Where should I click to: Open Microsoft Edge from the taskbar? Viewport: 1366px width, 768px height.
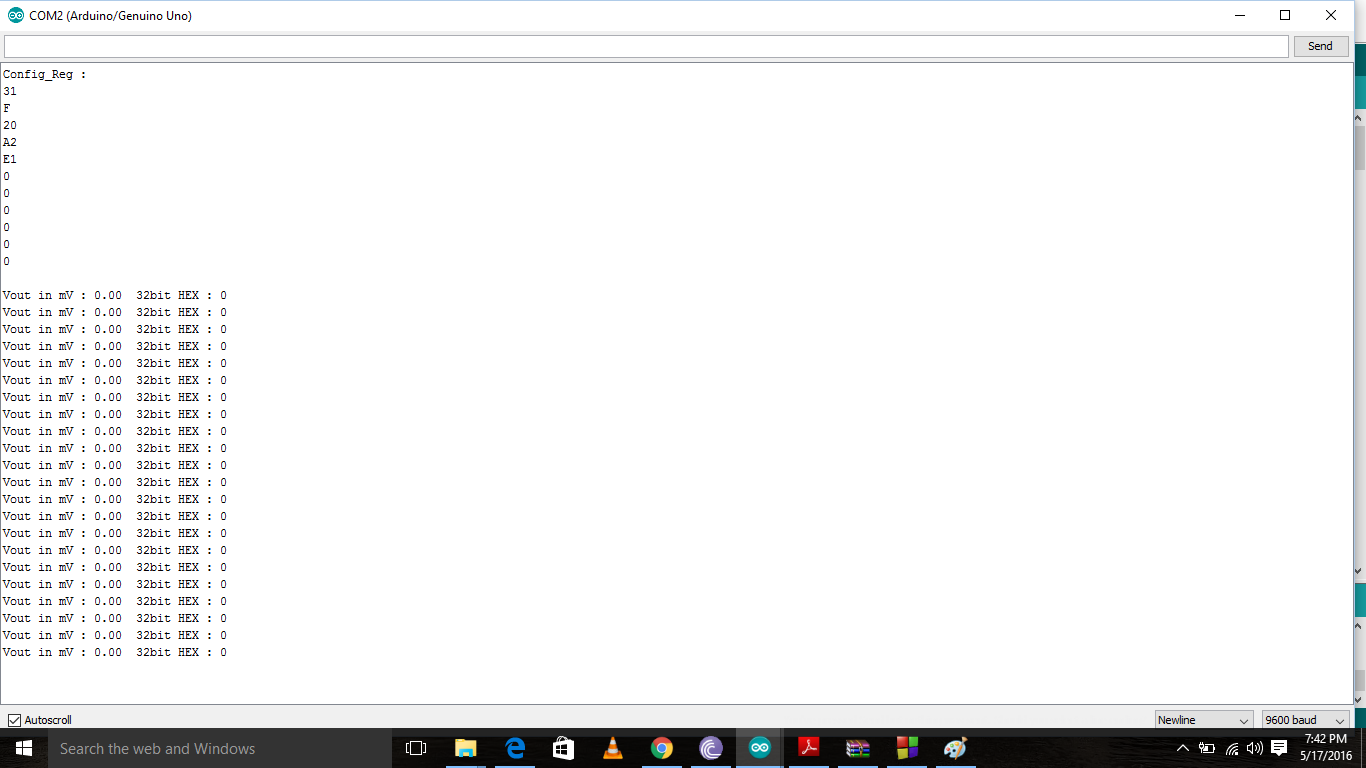point(515,748)
